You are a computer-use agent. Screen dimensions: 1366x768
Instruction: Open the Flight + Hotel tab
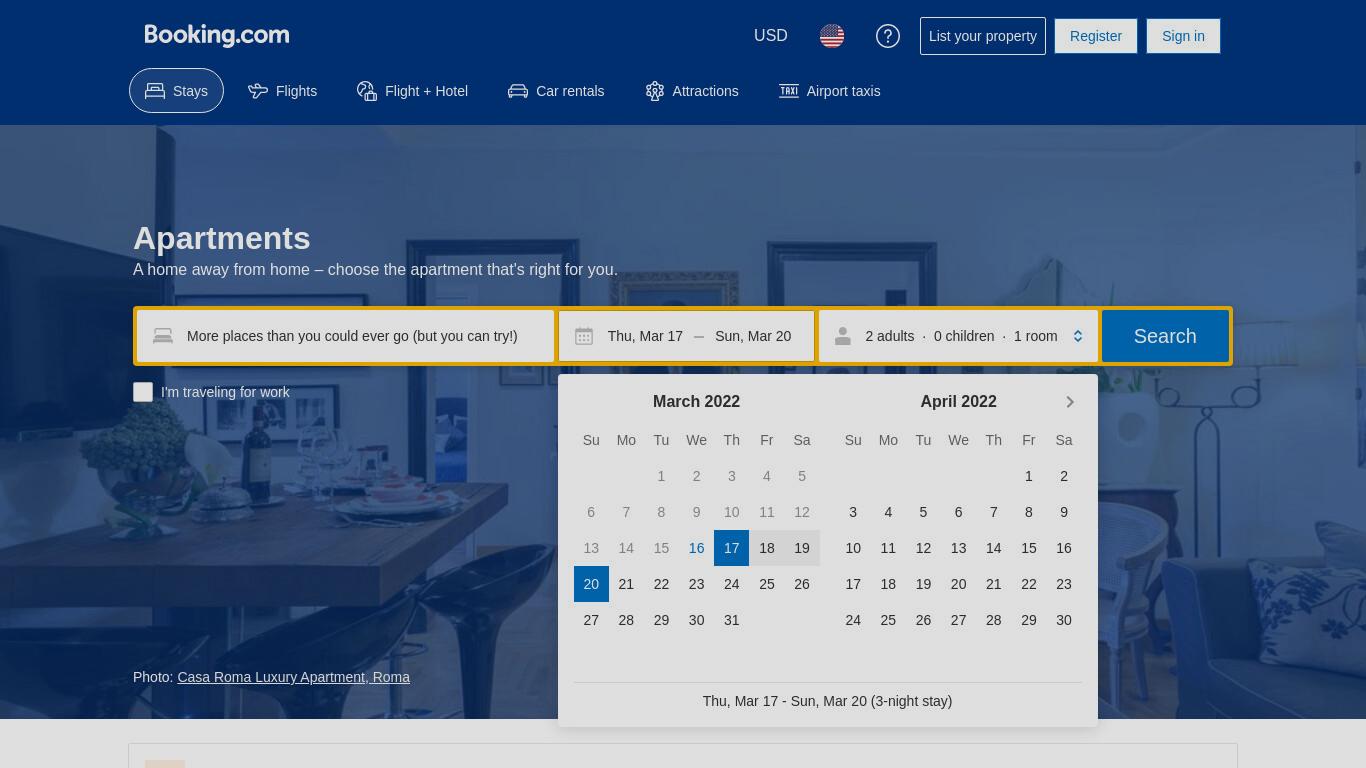point(412,91)
